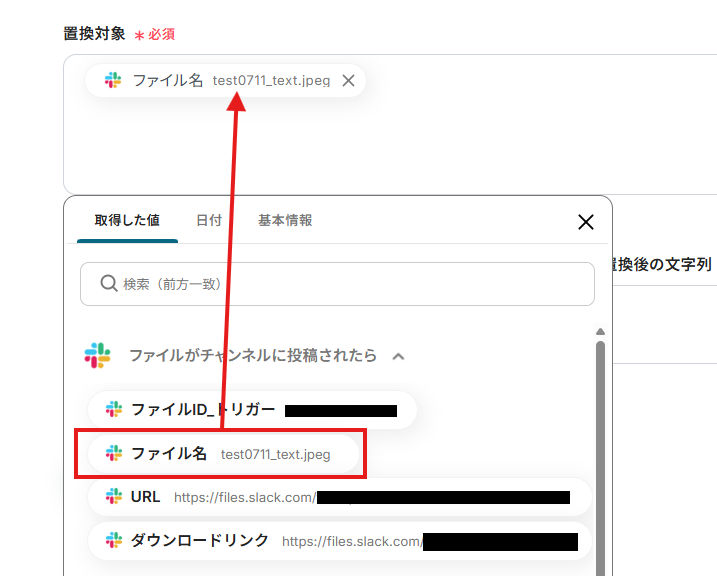Click Slack icon in 置換対象 chip
Image resolution: width=717 pixels, height=576 pixels.
[x=113, y=80]
